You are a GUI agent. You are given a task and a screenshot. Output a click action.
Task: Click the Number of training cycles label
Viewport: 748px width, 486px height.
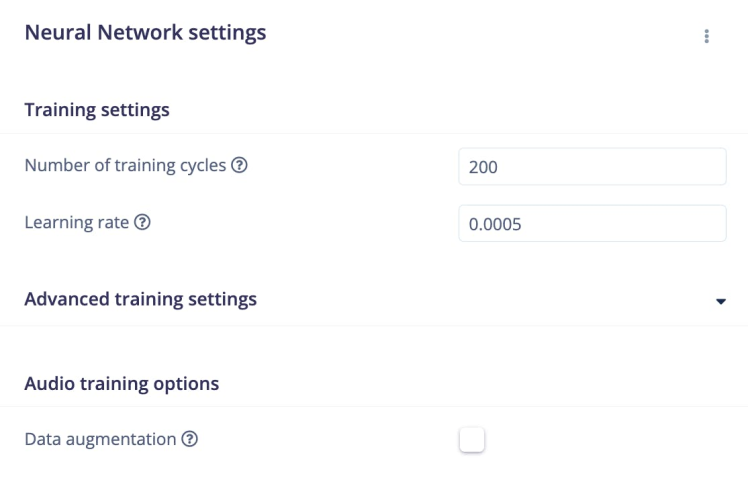point(125,165)
